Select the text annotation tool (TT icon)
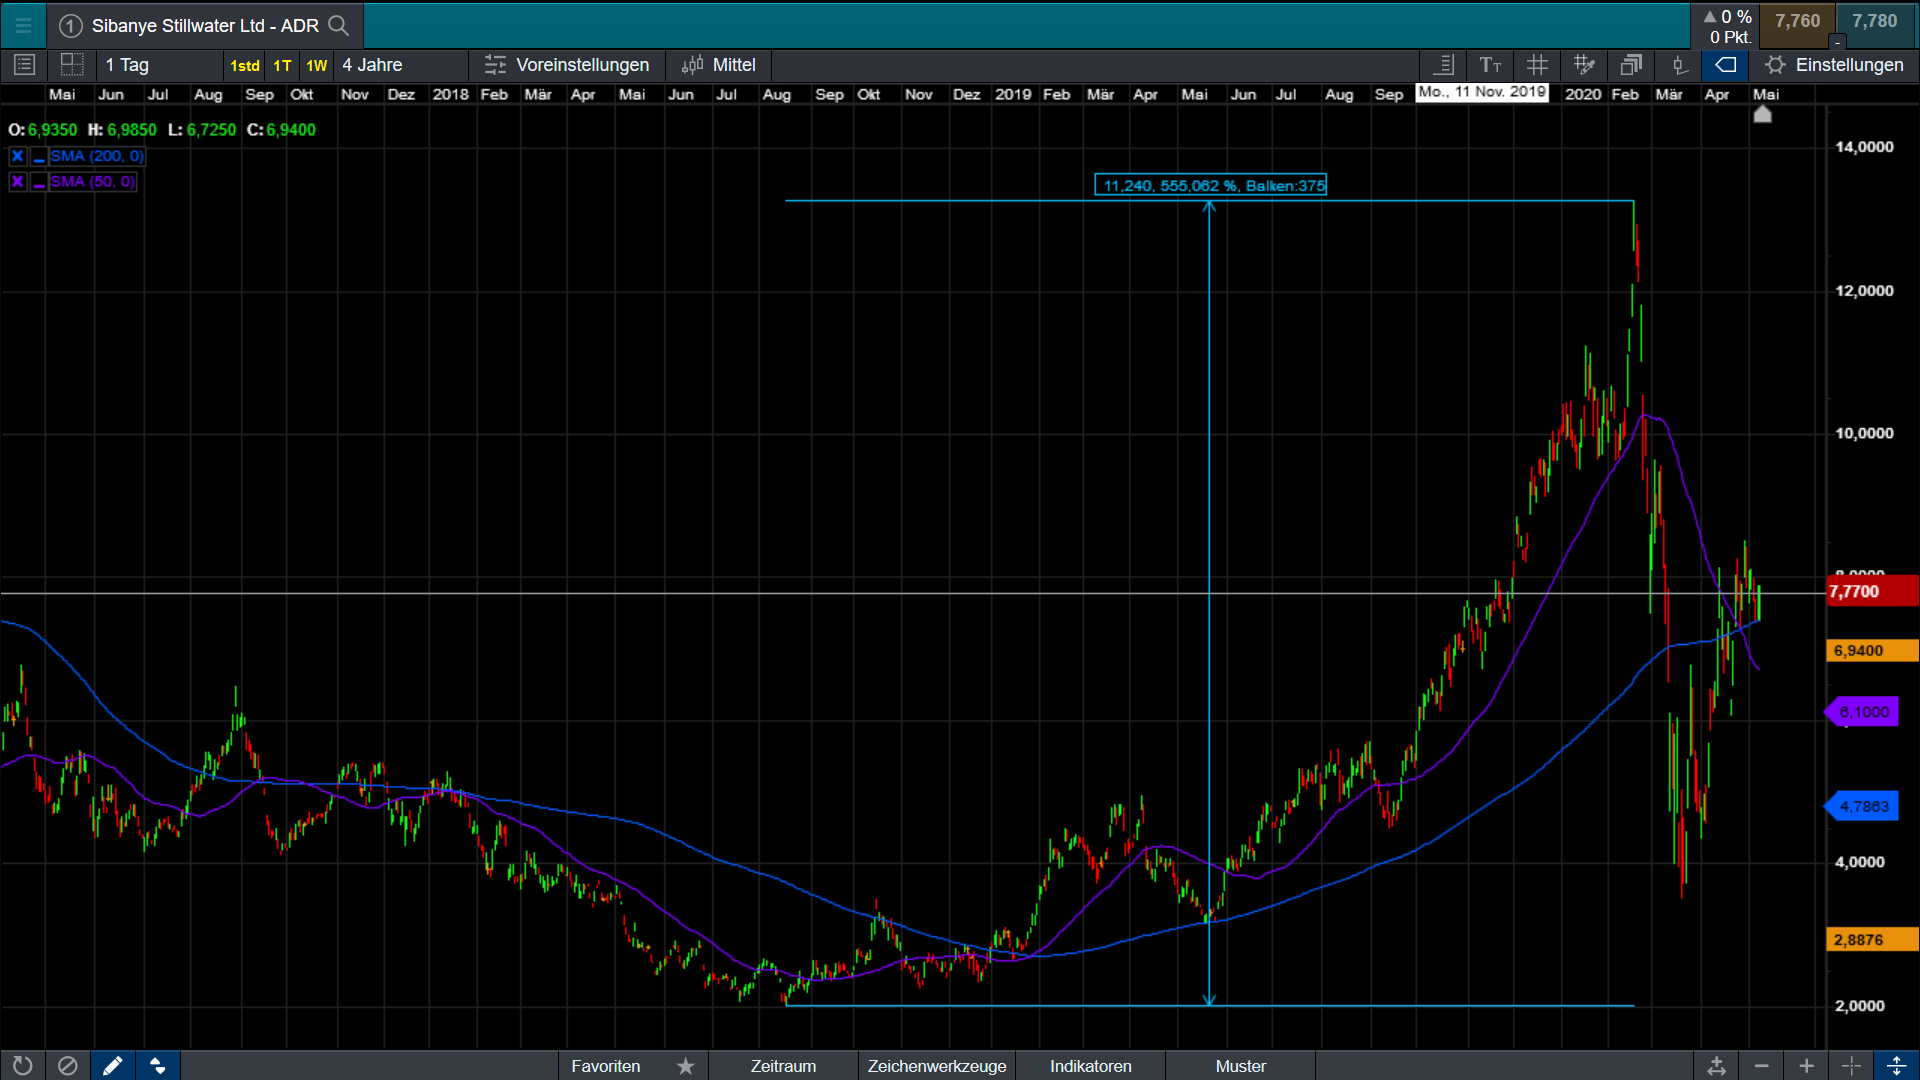Image resolution: width=1920 pixels, height=1080 pixels. pyautogui.click(x=1490, y=65)
